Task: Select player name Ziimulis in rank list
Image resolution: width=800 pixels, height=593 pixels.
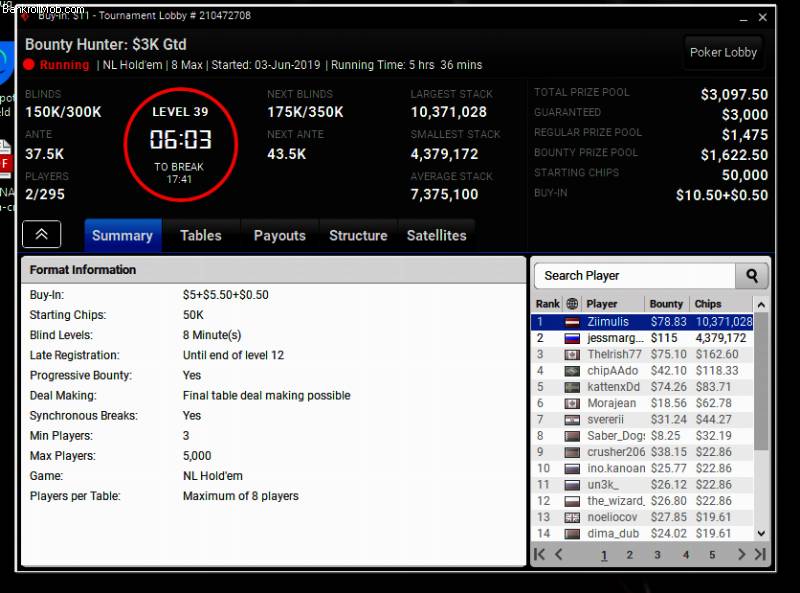Action: pyautogui.click(x=608, y=322)
